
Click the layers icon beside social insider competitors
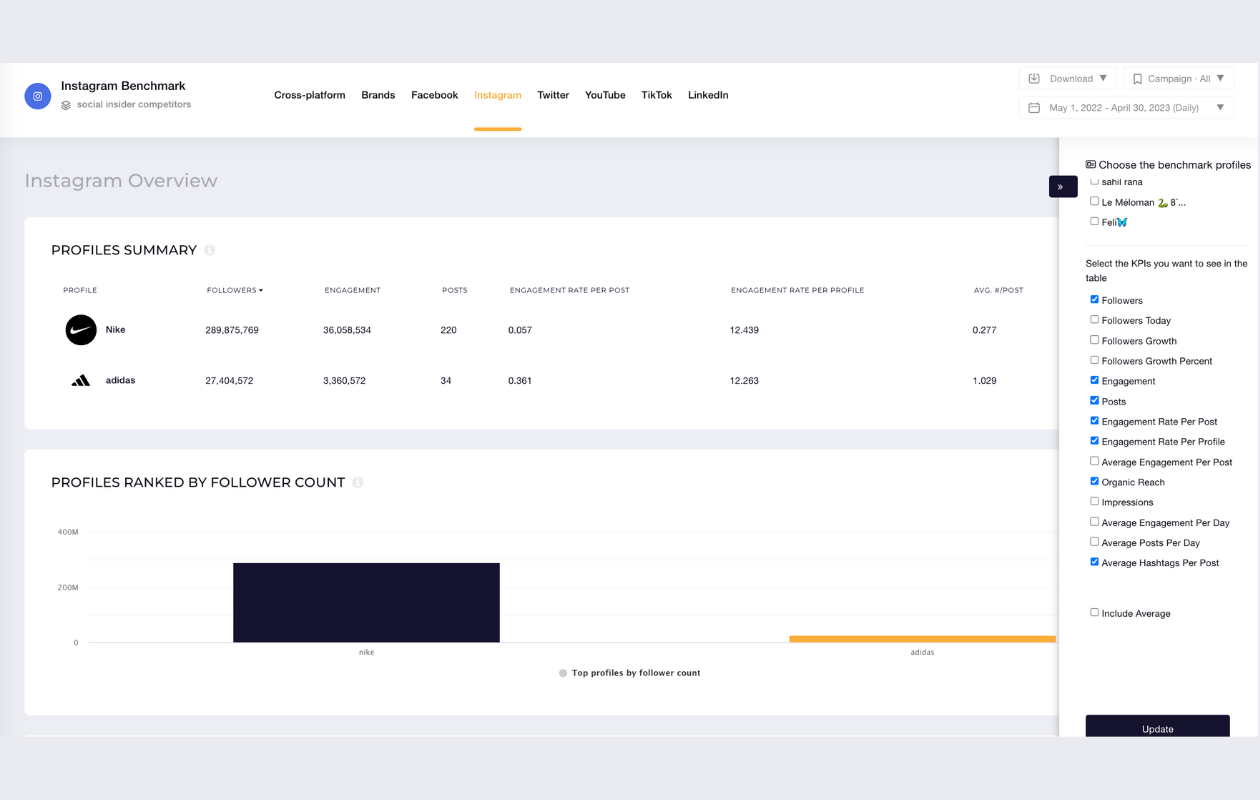click(x=66, y=105)
